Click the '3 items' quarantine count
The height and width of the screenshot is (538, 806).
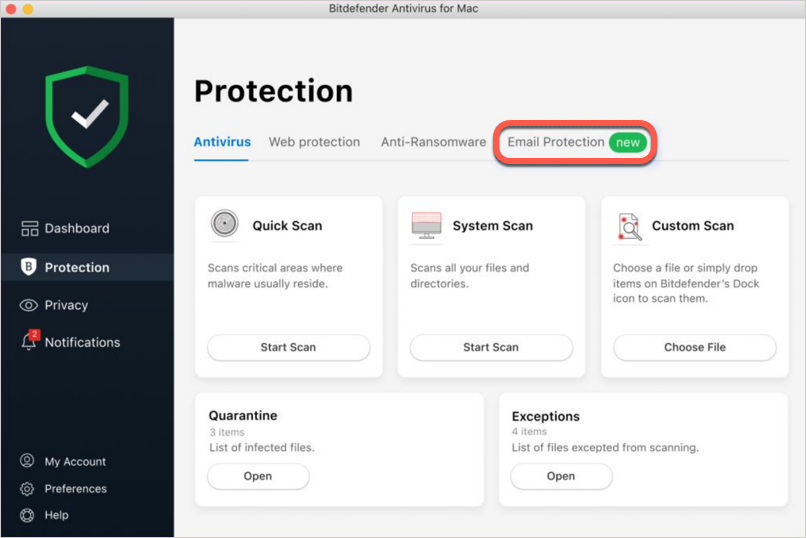pos(227,432)
